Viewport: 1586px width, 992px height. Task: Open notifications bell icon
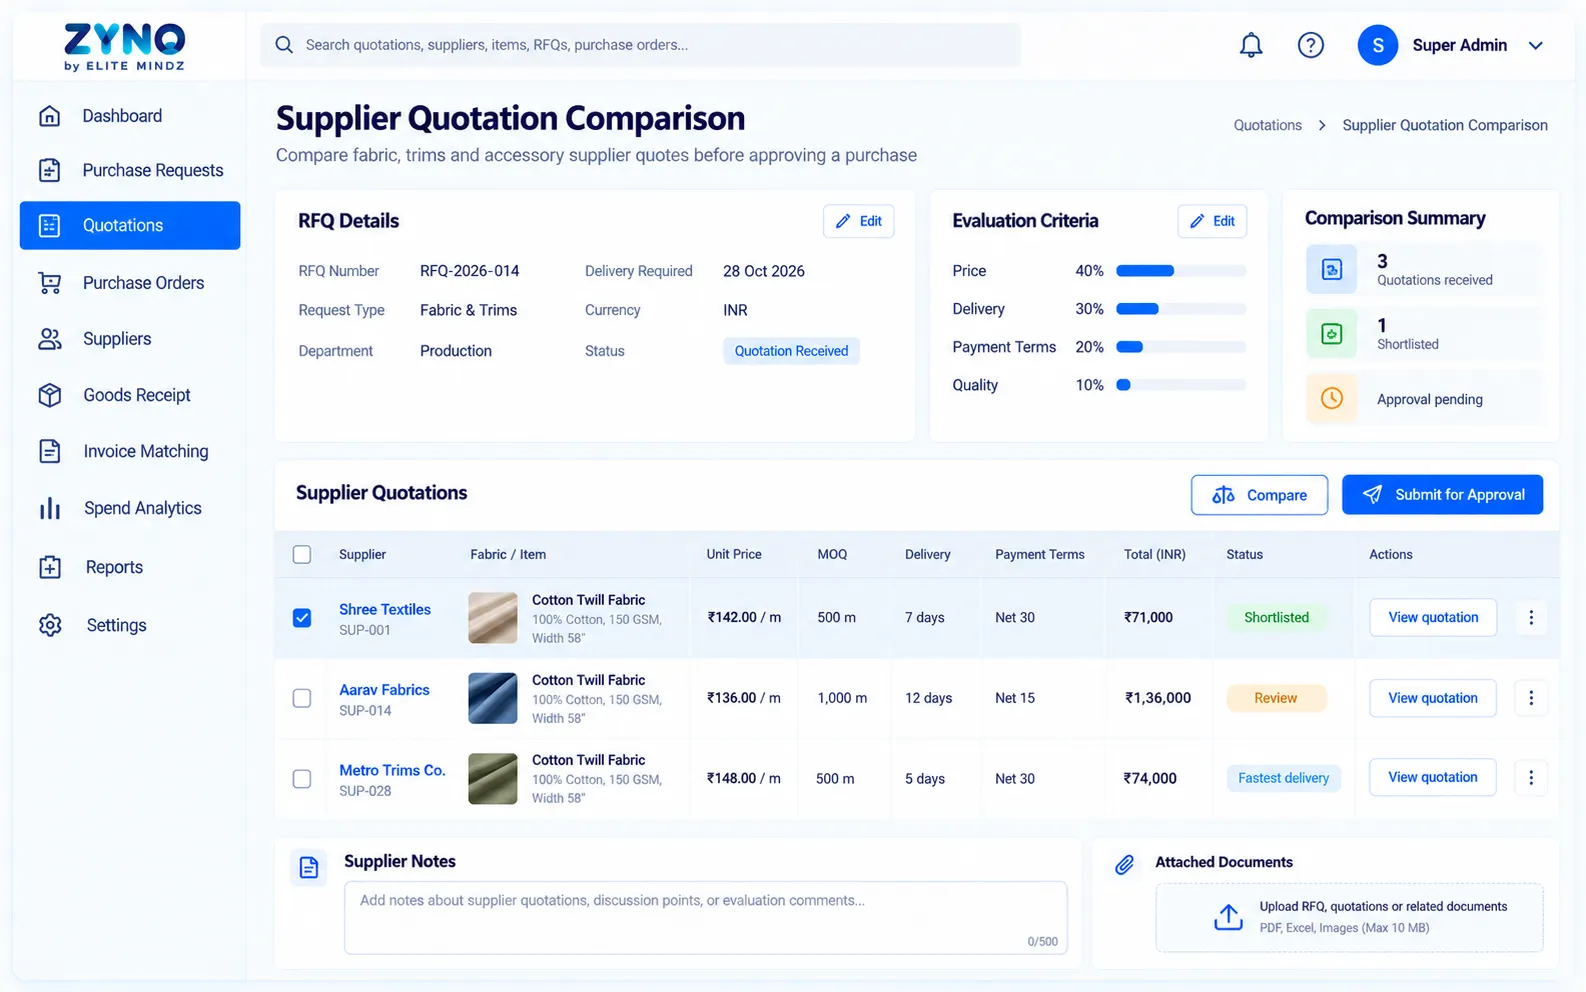point(1251,45)
